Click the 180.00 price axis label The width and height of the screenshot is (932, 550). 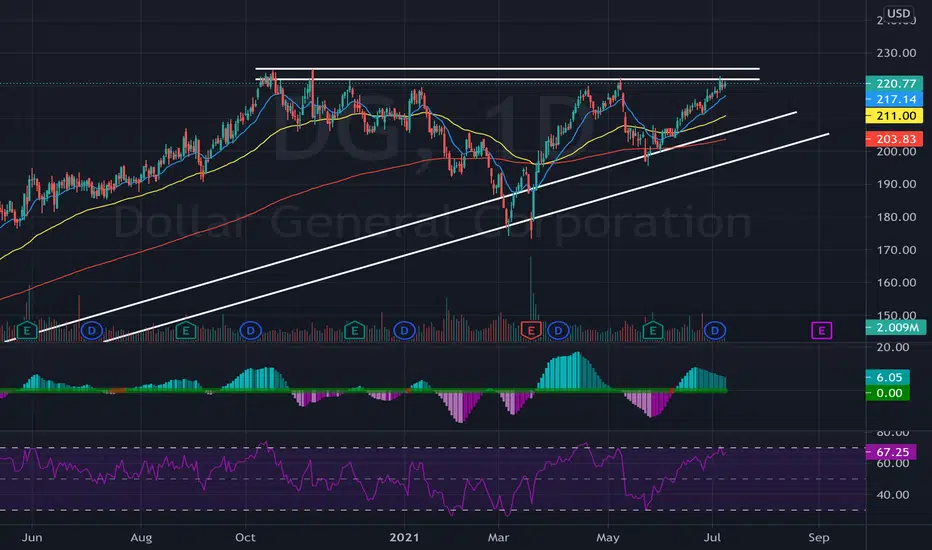click(896, 217)
